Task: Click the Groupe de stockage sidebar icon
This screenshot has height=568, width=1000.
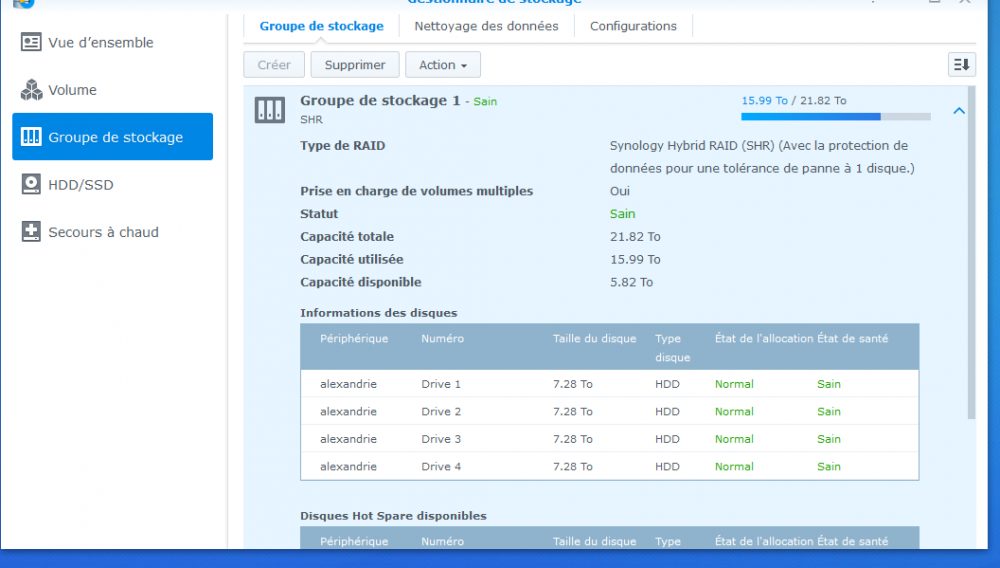Action: (x=31, y=137)
